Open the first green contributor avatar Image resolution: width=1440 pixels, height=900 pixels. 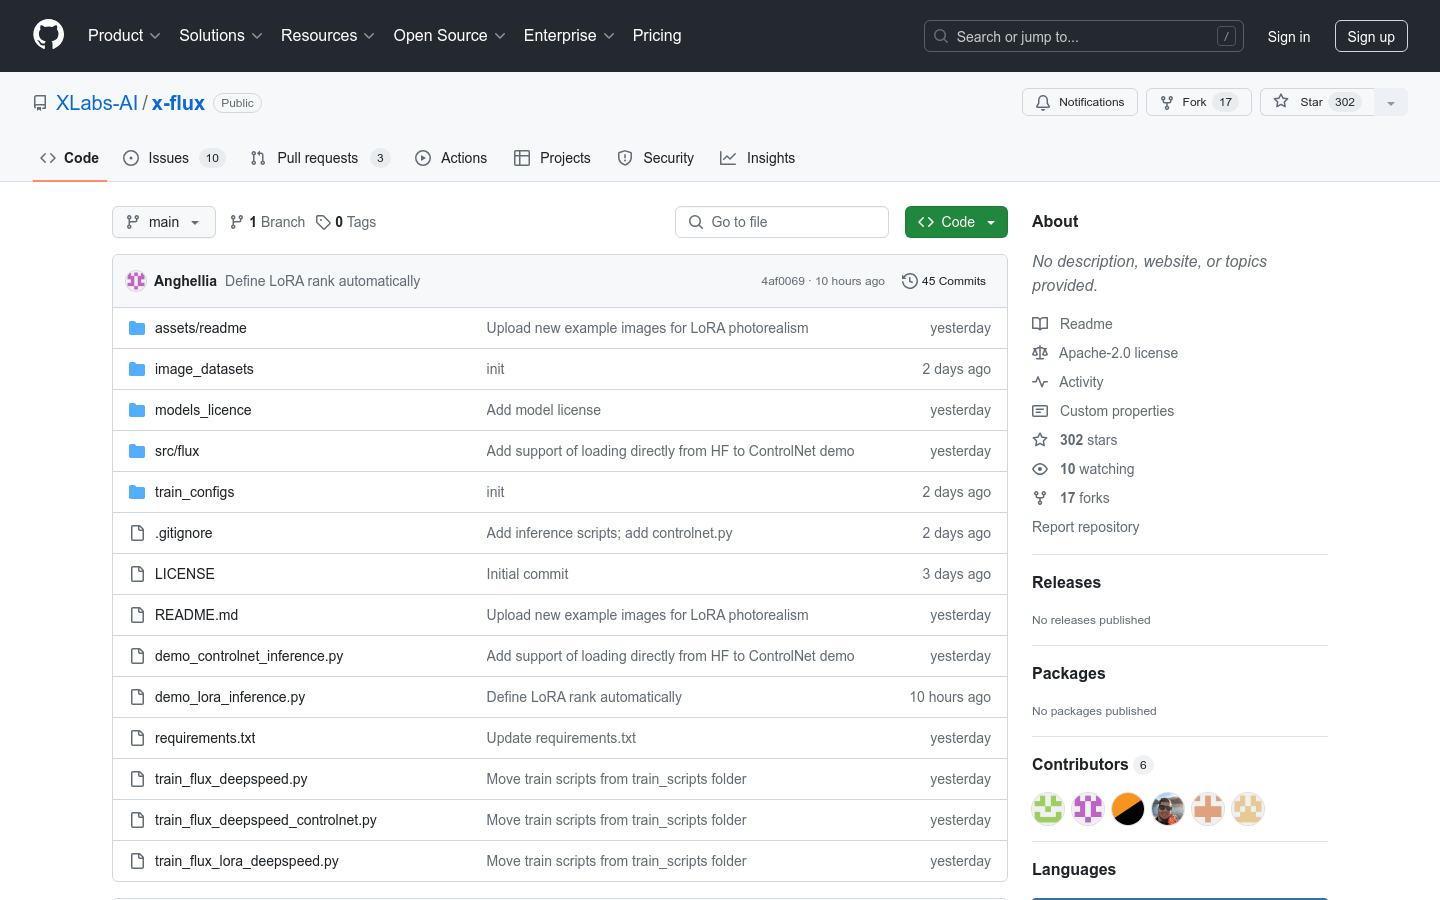point(1048,808)
